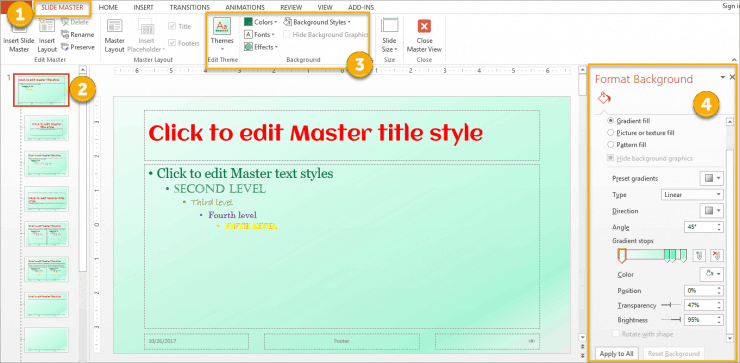The image size is (740, 363).
Task: Click the SECOND LEVEL text line
Action: pos(220,189)
